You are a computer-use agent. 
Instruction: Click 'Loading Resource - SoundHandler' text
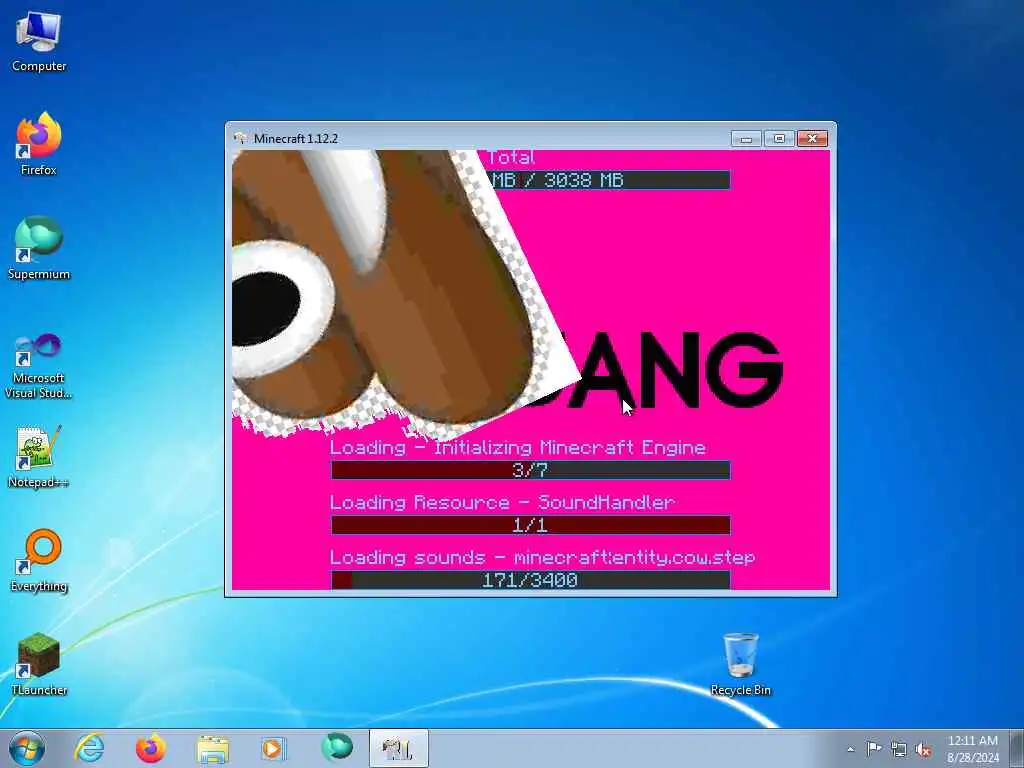[x=502, y=503]
